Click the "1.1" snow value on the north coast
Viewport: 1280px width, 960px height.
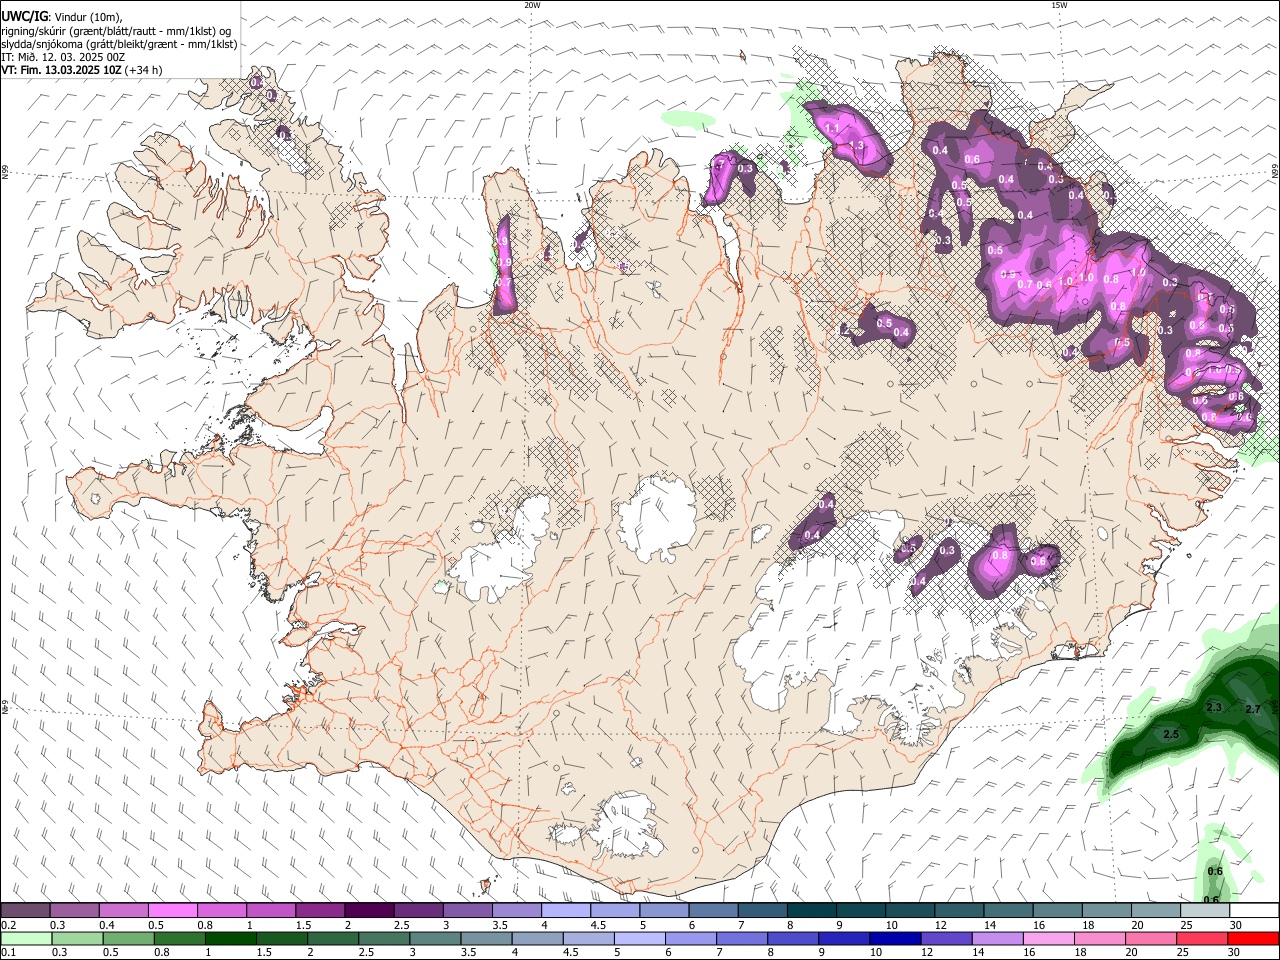click(x=832, y=130)
